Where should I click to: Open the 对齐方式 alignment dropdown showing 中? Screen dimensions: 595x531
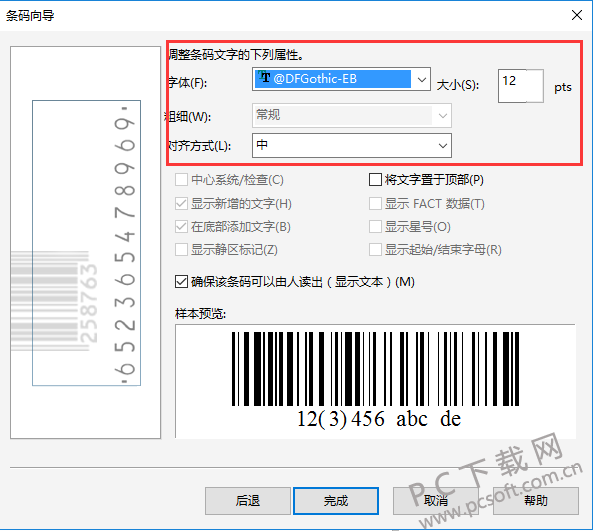pos(352,145)
